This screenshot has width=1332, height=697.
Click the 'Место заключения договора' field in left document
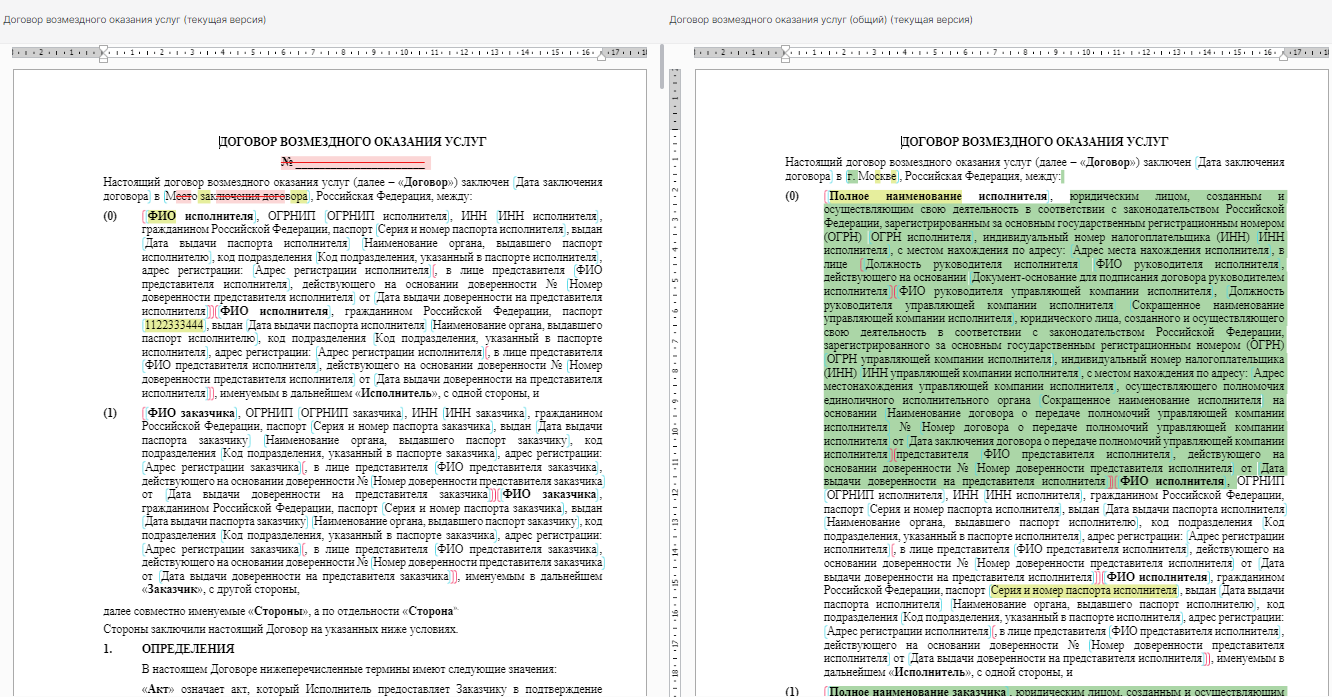pos(238,196)
